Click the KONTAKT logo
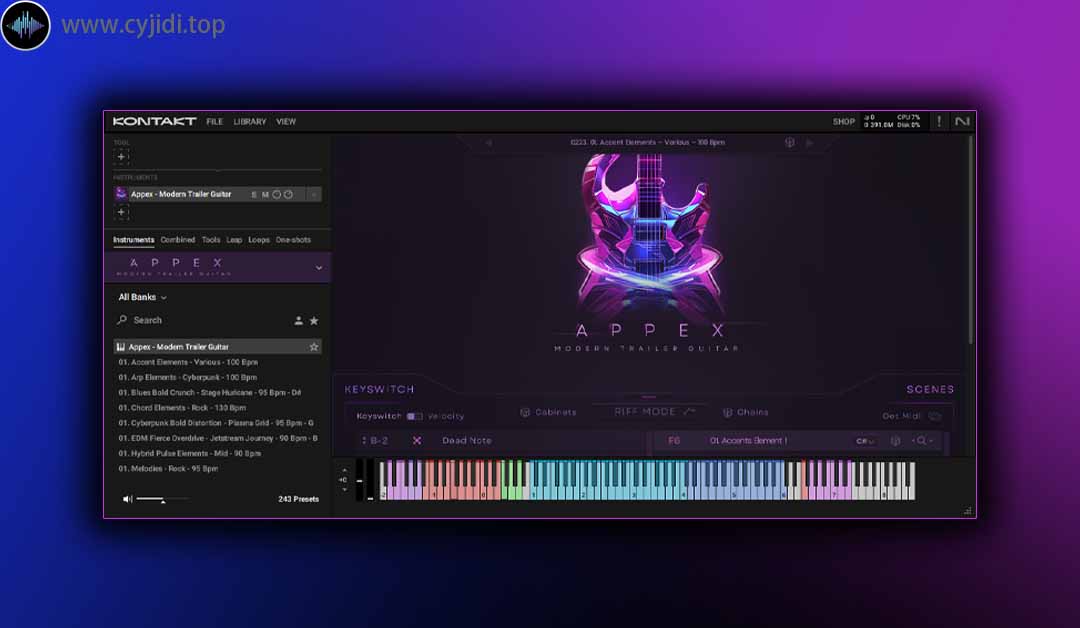This screenshot has height=628, width=1080. point(154,121)
